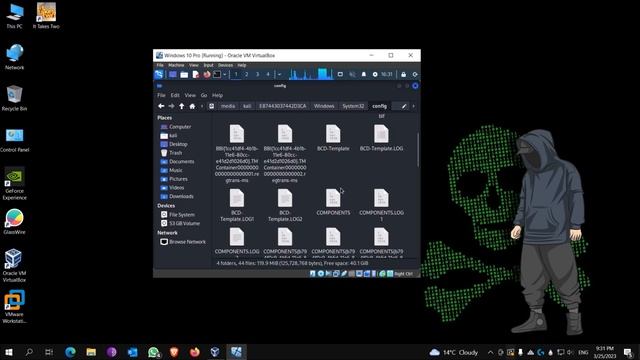Switch to workspace 3 in Kali panel
Screen dimensions: 640x360
click(257, 74)
